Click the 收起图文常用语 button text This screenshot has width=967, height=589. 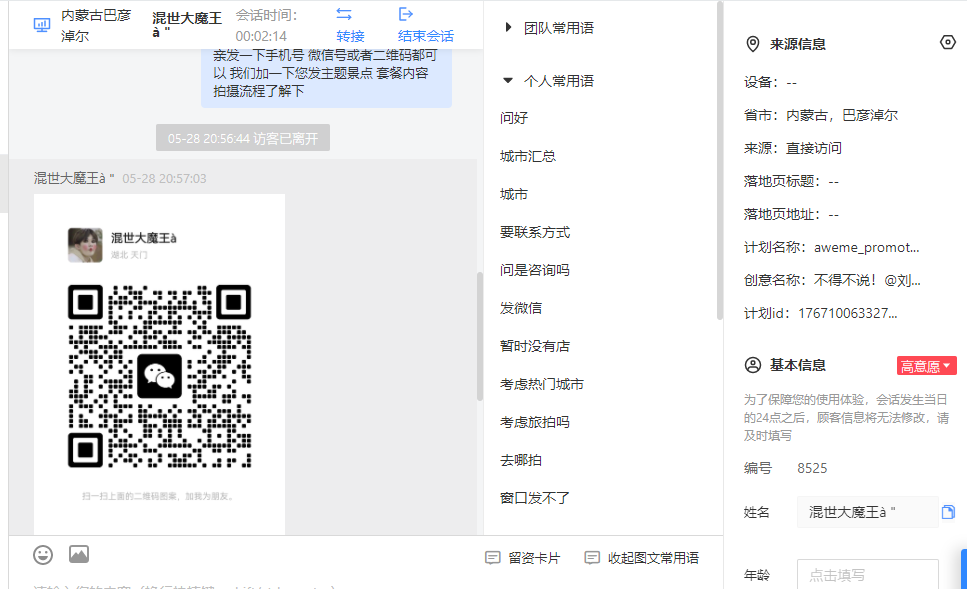(653, 558)
